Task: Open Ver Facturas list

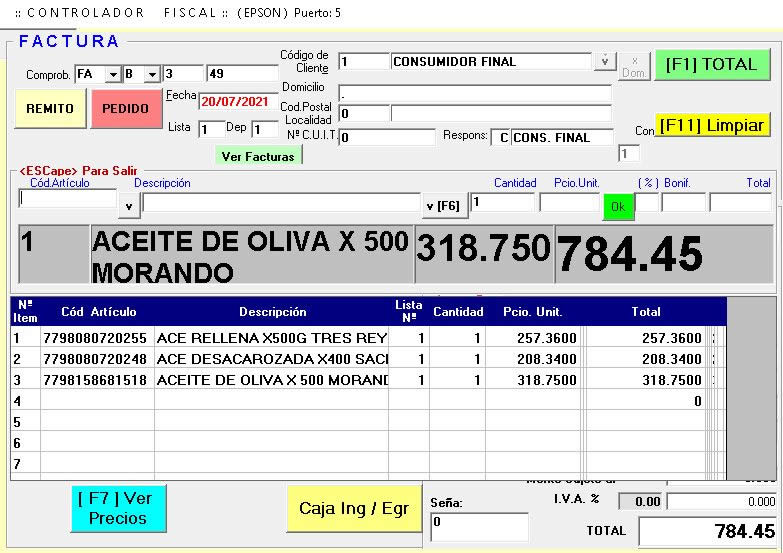Action: 258,156
